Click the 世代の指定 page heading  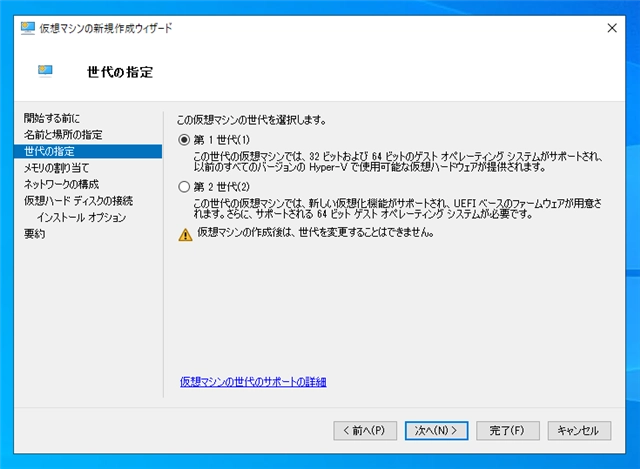tap(120, 72)
